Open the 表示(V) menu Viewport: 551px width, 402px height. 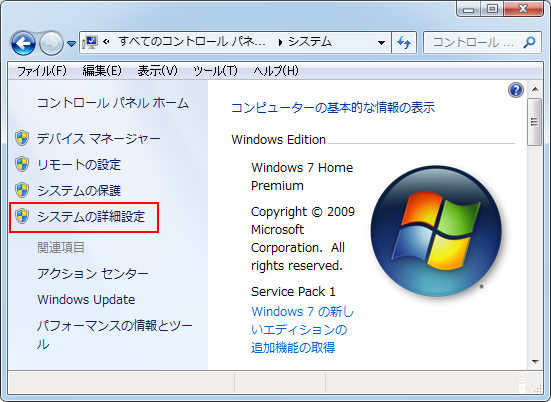pyautogui.click(x=157, y=71)
